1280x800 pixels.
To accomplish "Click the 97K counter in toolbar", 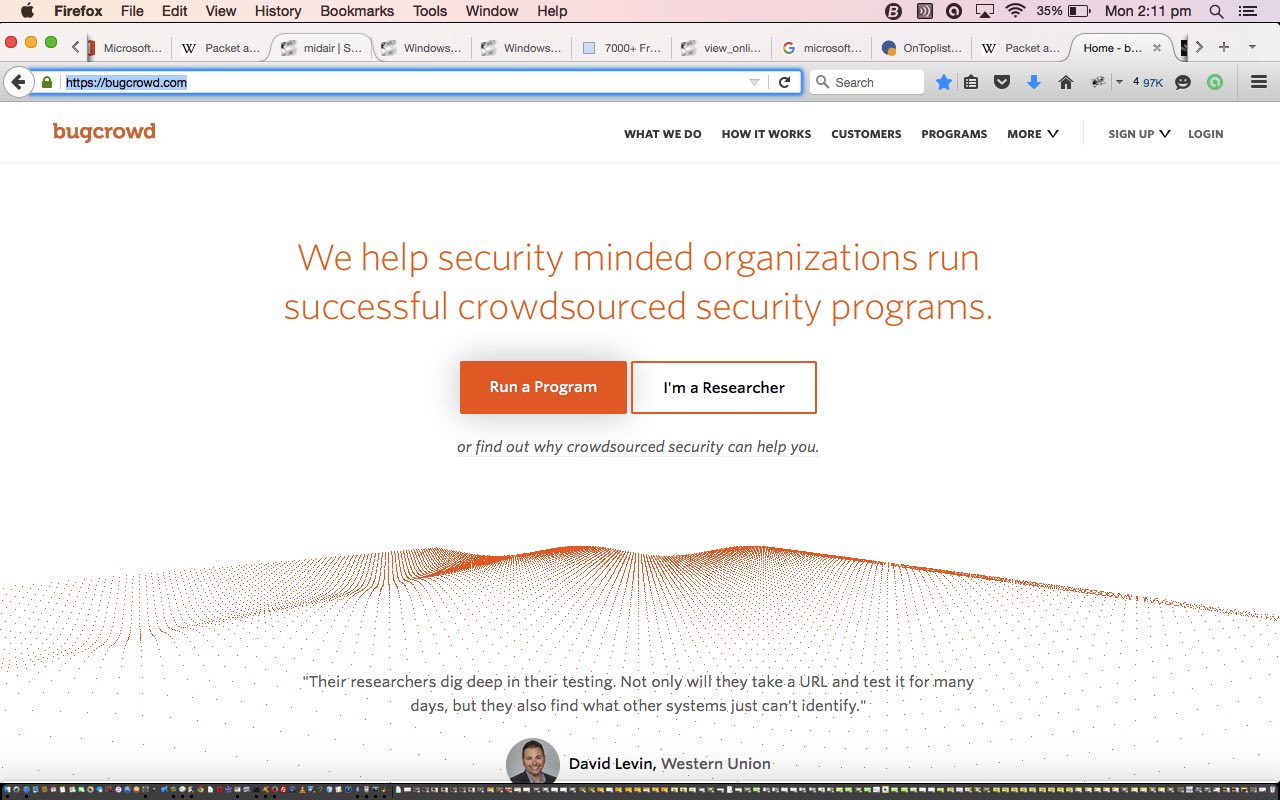I will click(1152, 83).
